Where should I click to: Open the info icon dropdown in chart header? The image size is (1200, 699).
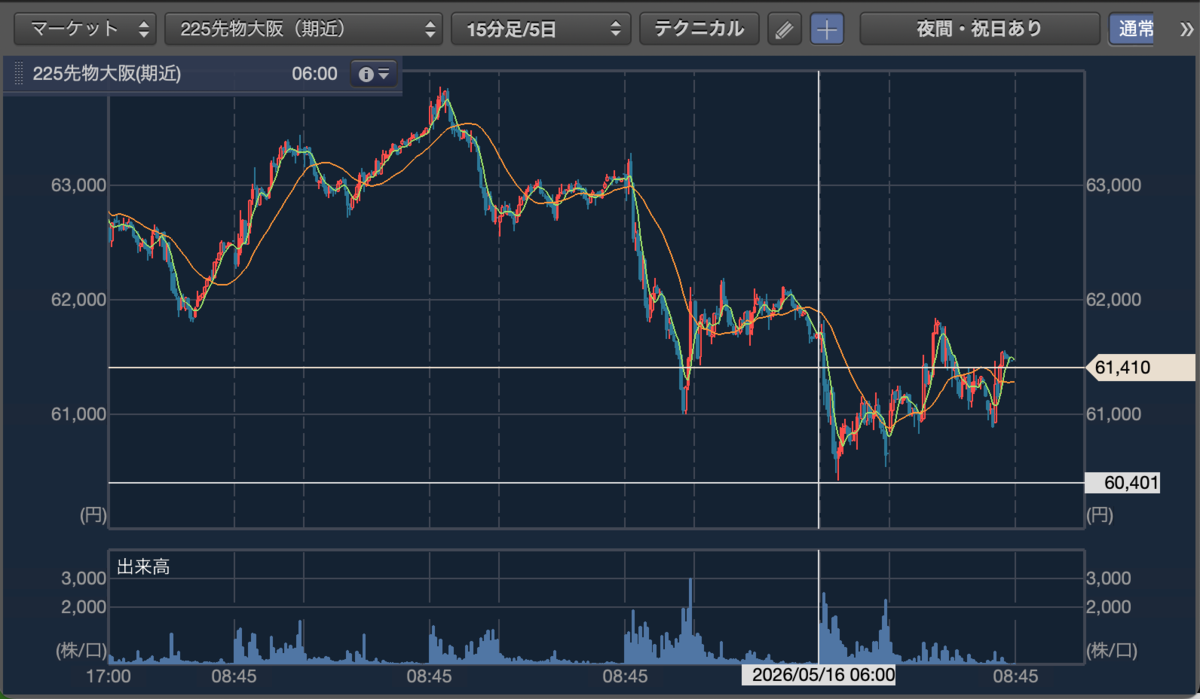pyautogui.click(x=373, y=74)
